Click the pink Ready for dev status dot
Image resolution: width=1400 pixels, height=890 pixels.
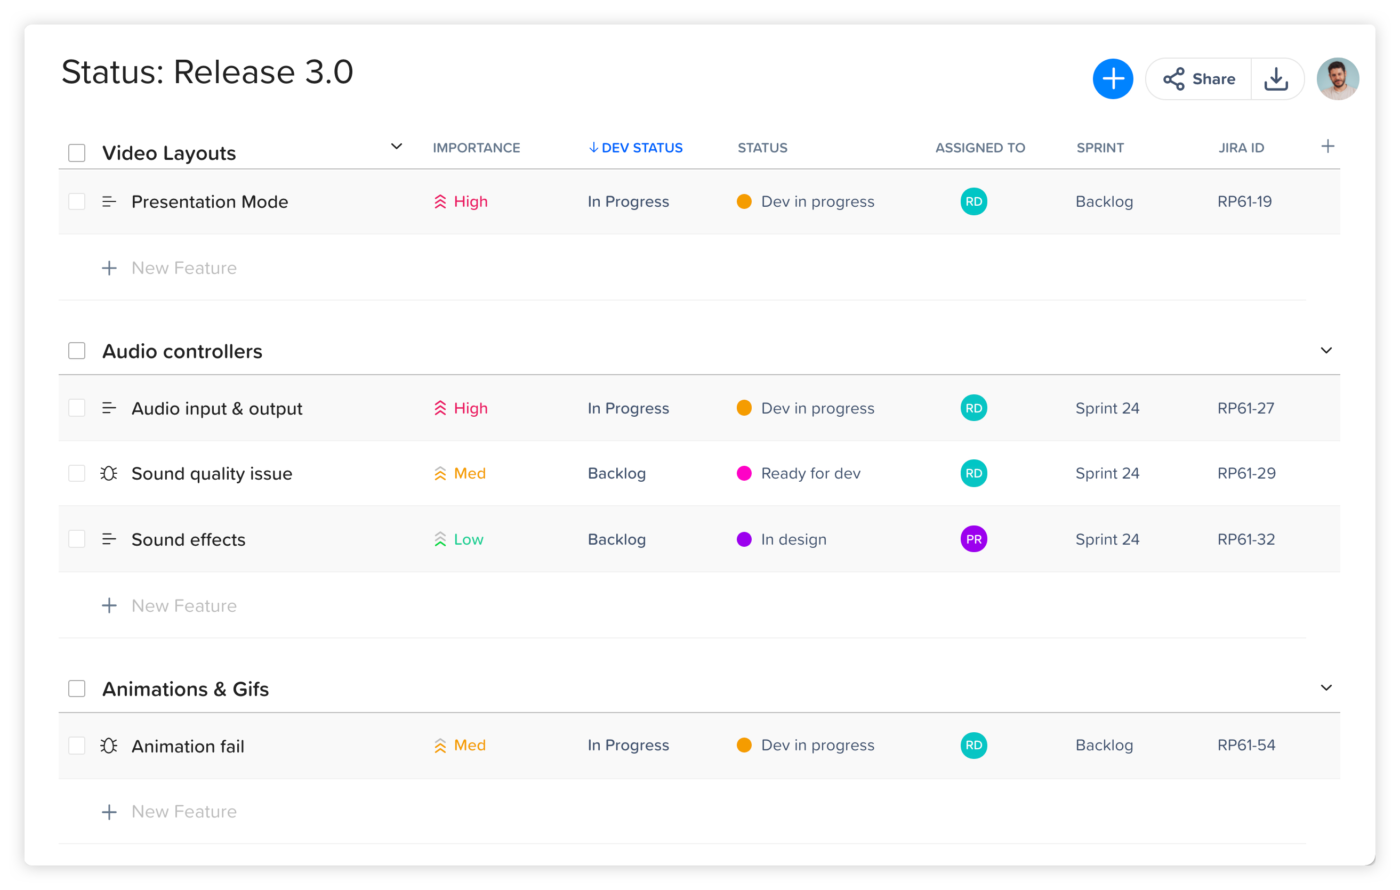coord(744,474)
